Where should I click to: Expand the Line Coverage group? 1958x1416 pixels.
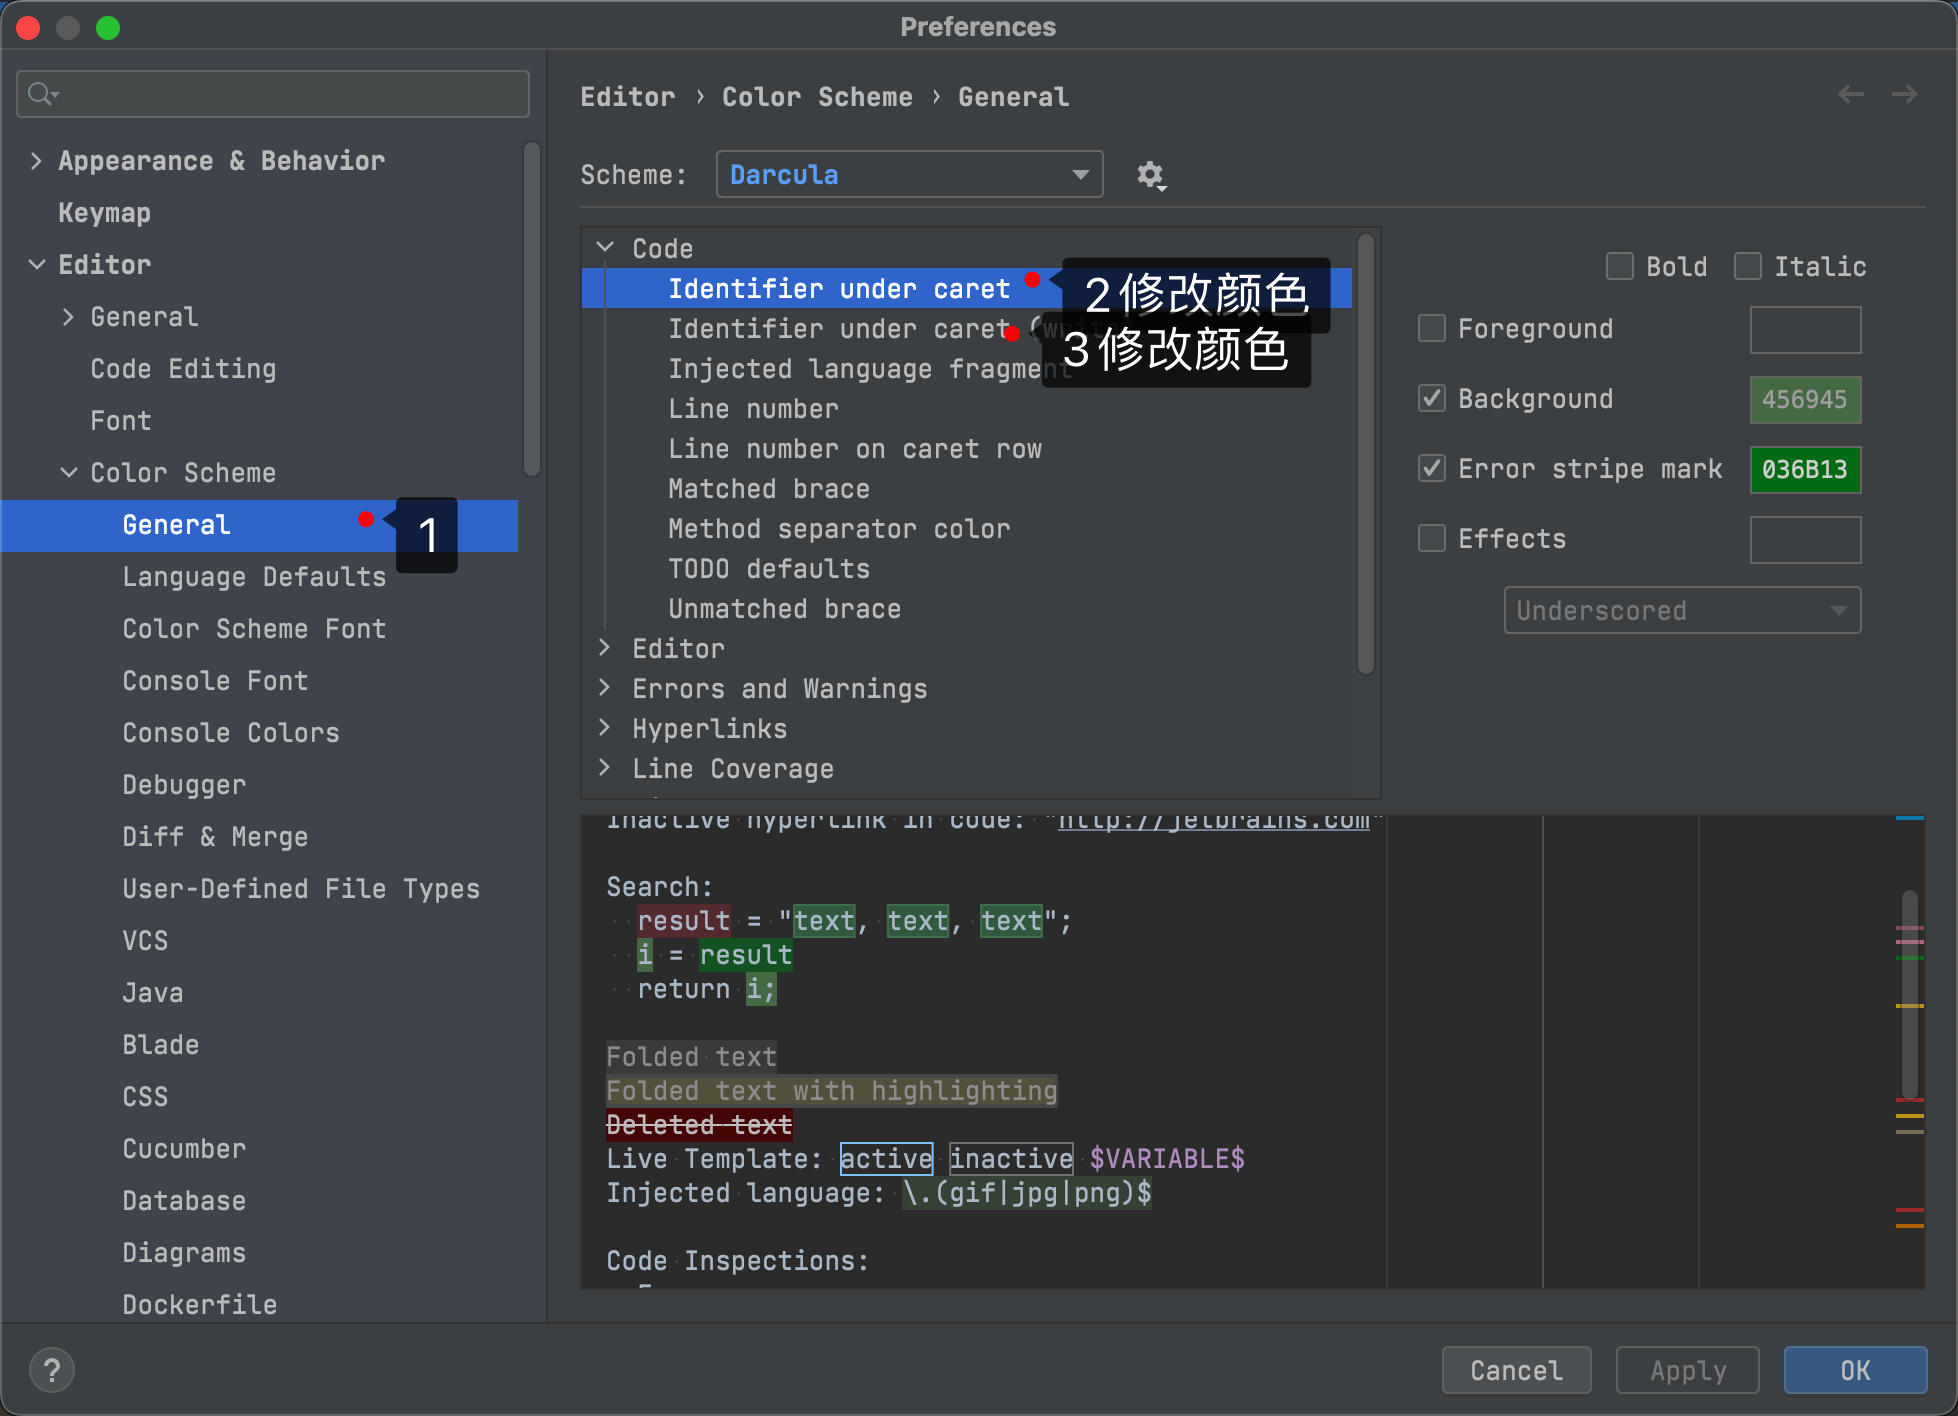point(605,768)
